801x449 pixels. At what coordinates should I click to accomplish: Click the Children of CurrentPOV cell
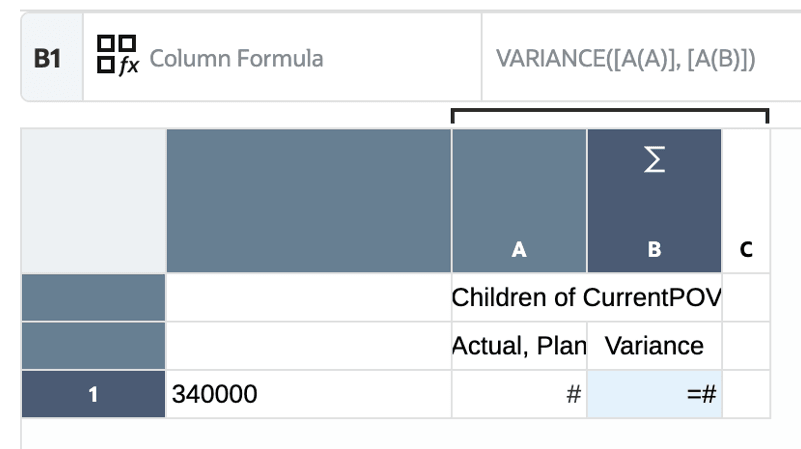coord(586,298)
